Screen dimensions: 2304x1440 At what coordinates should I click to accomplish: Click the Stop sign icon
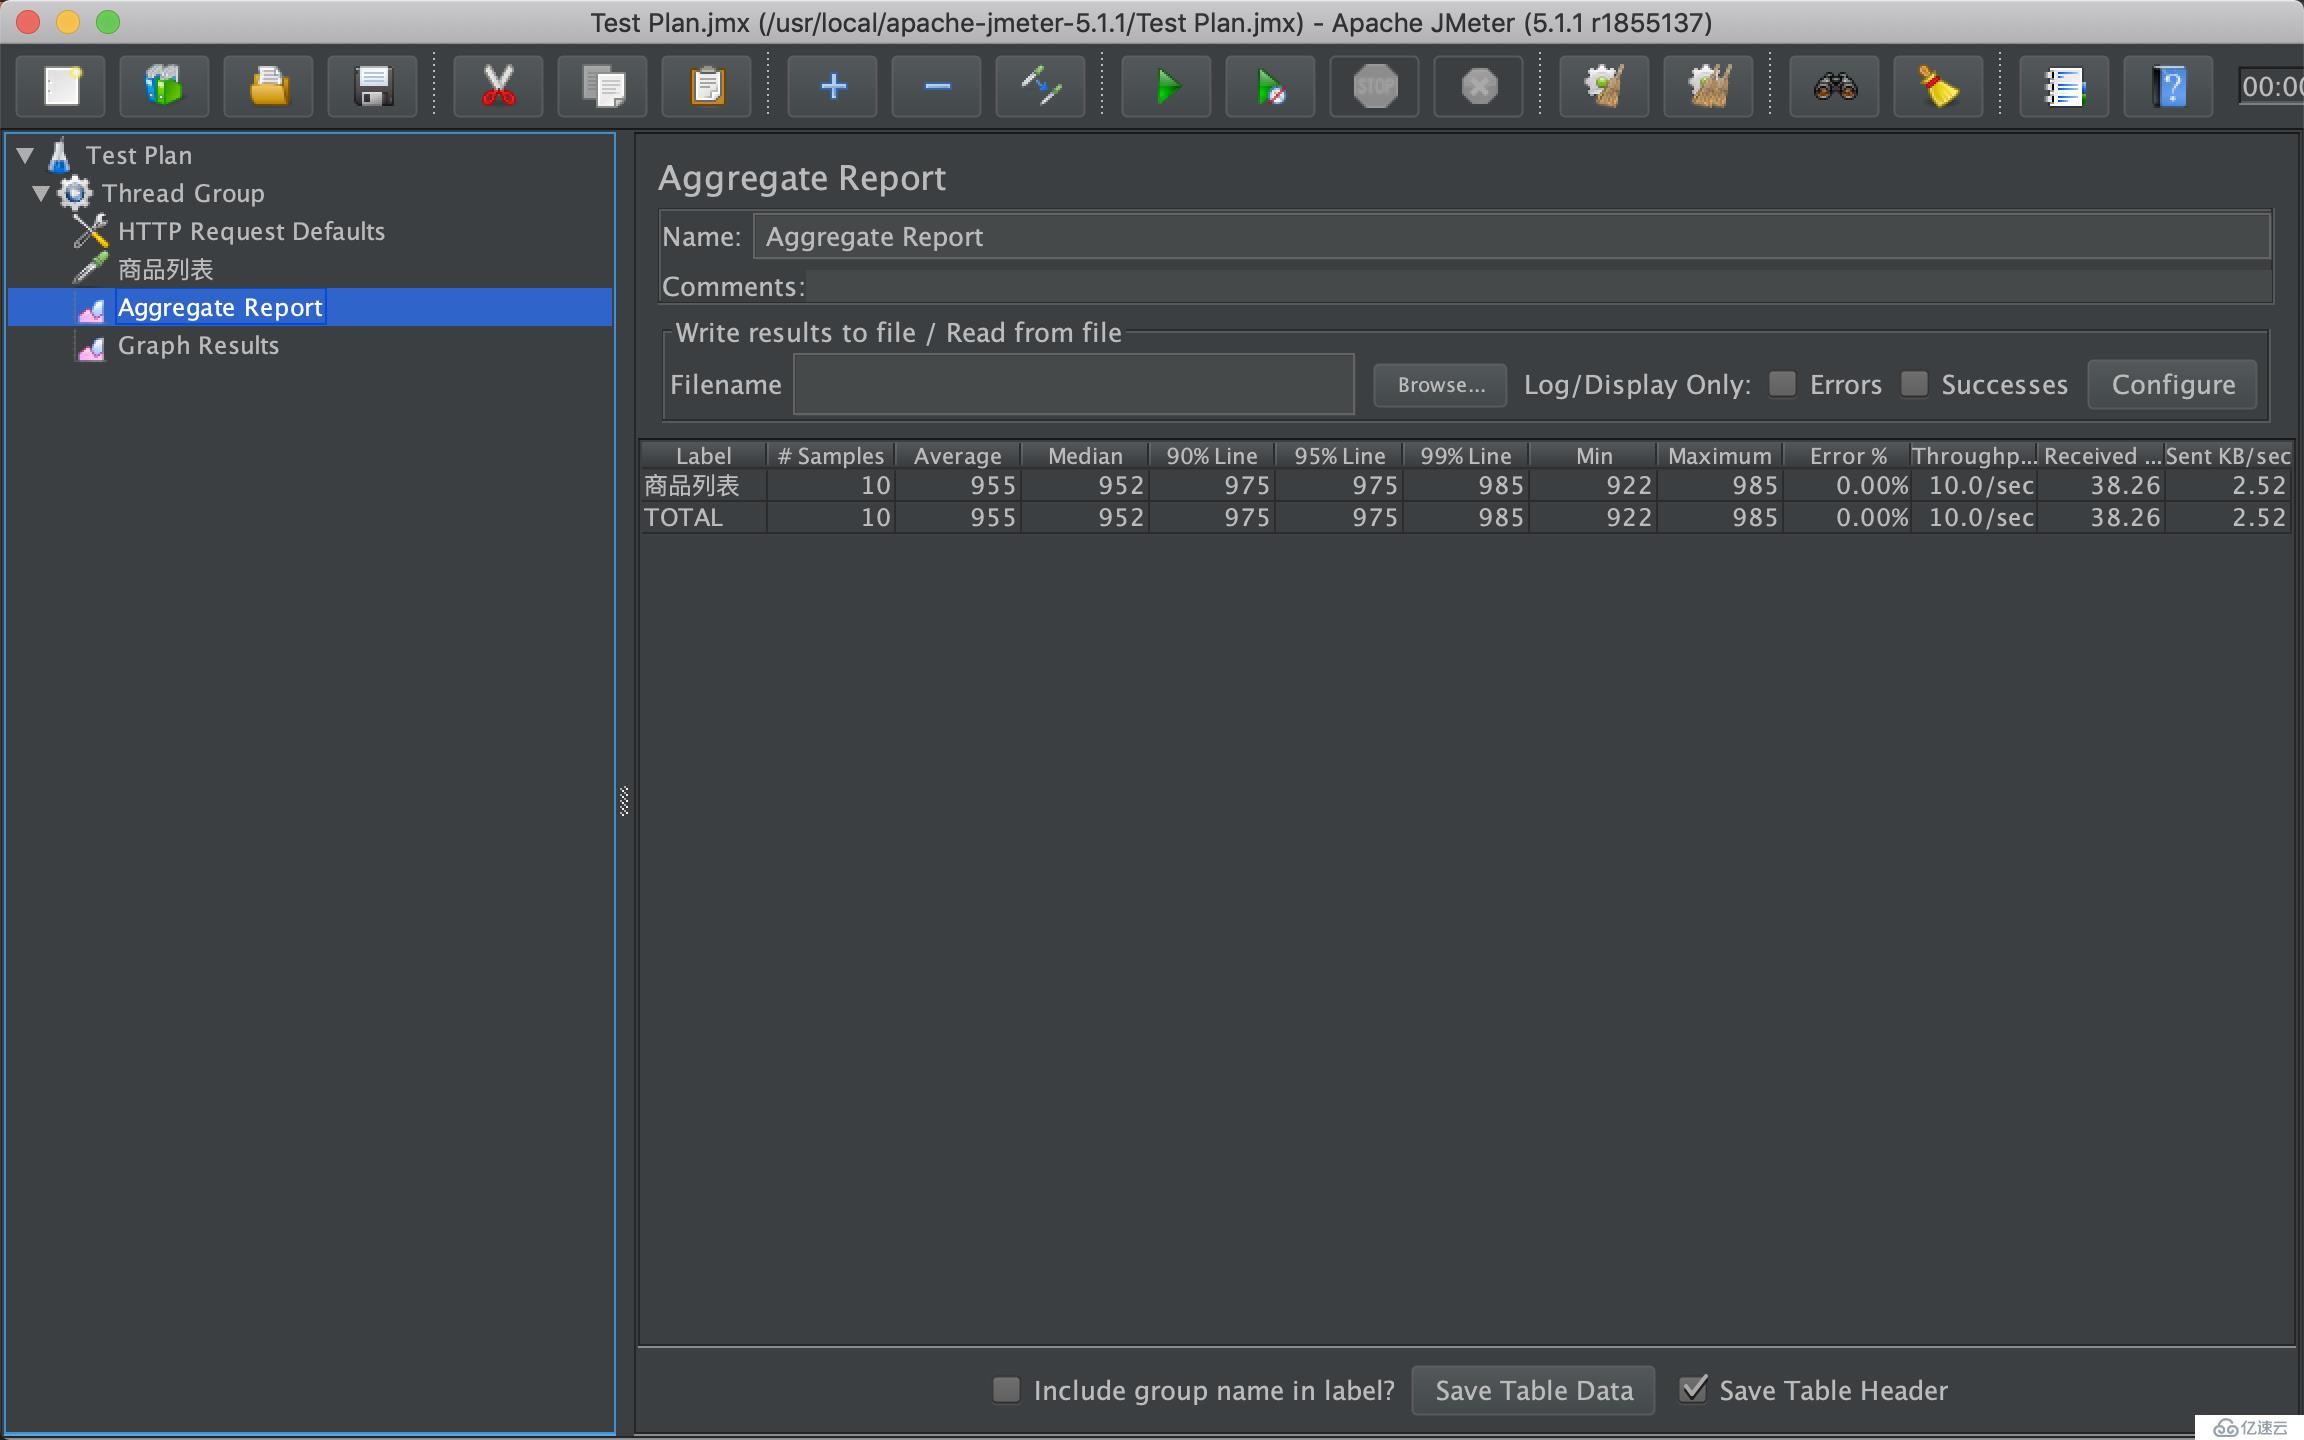[1374, 86]
